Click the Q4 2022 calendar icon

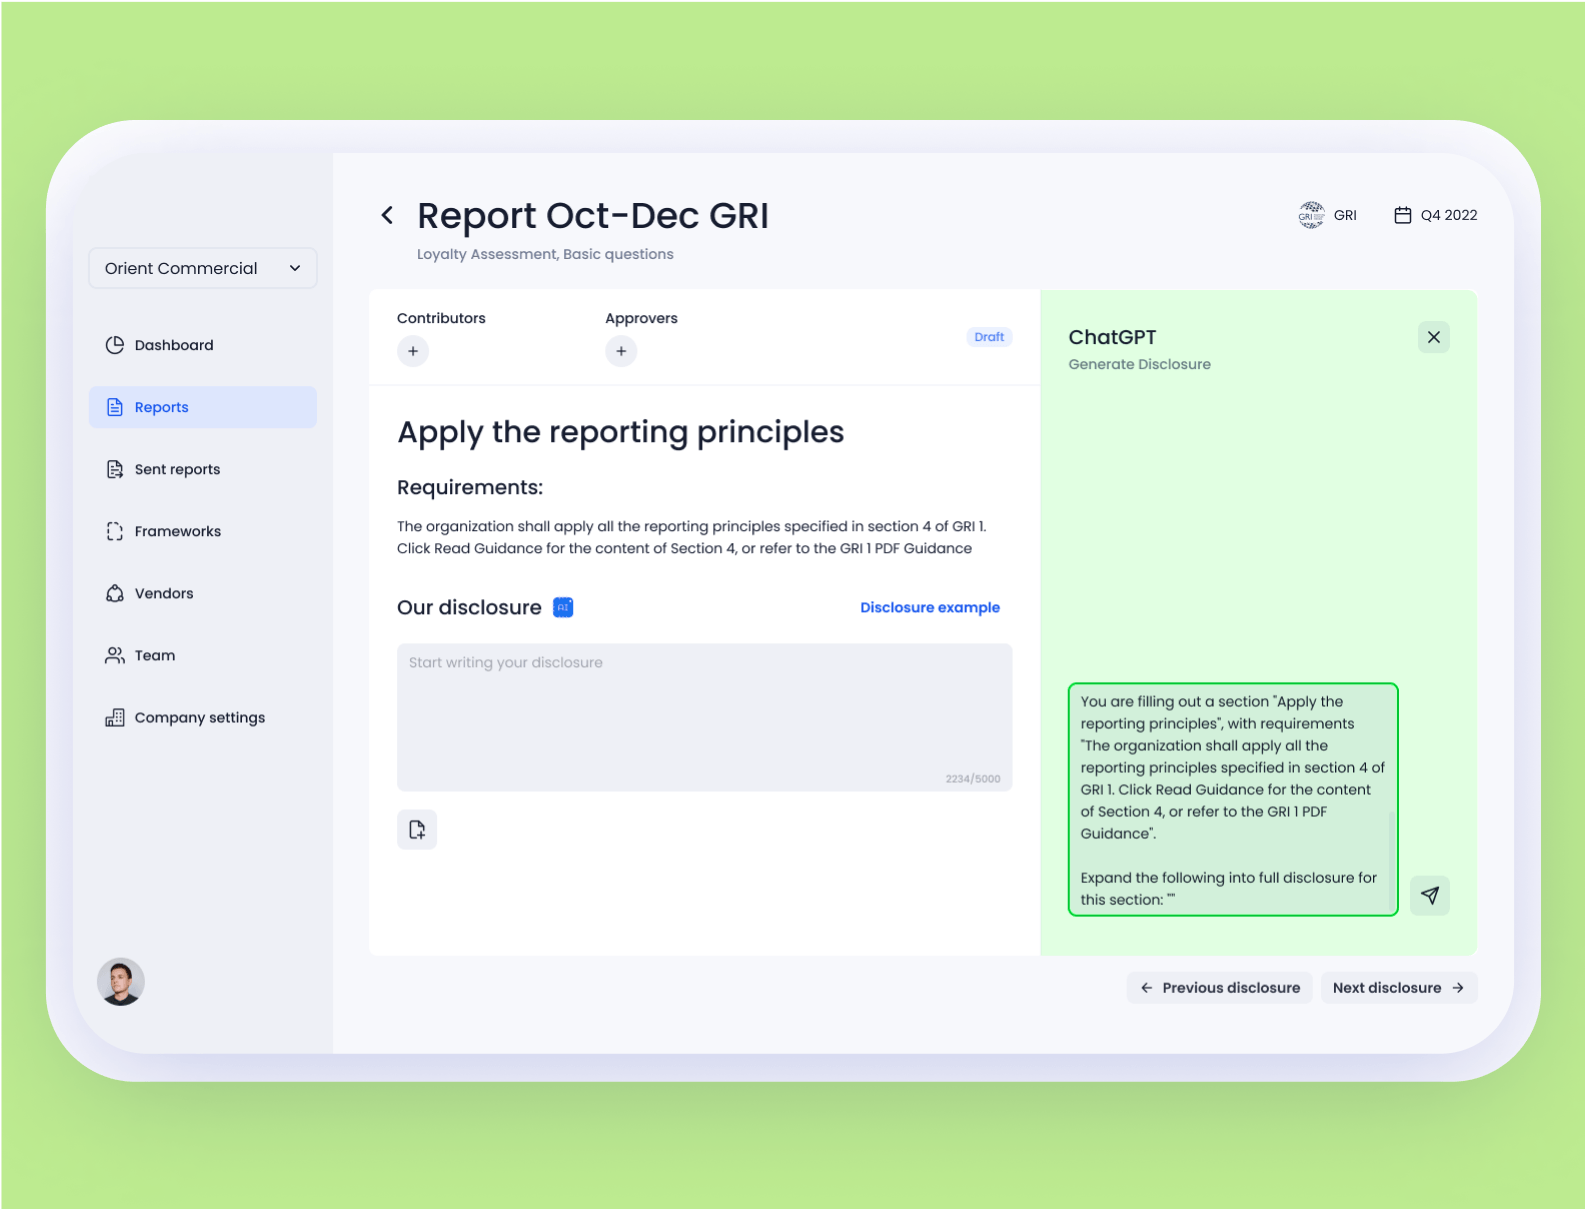click(x=1403, y=215)
